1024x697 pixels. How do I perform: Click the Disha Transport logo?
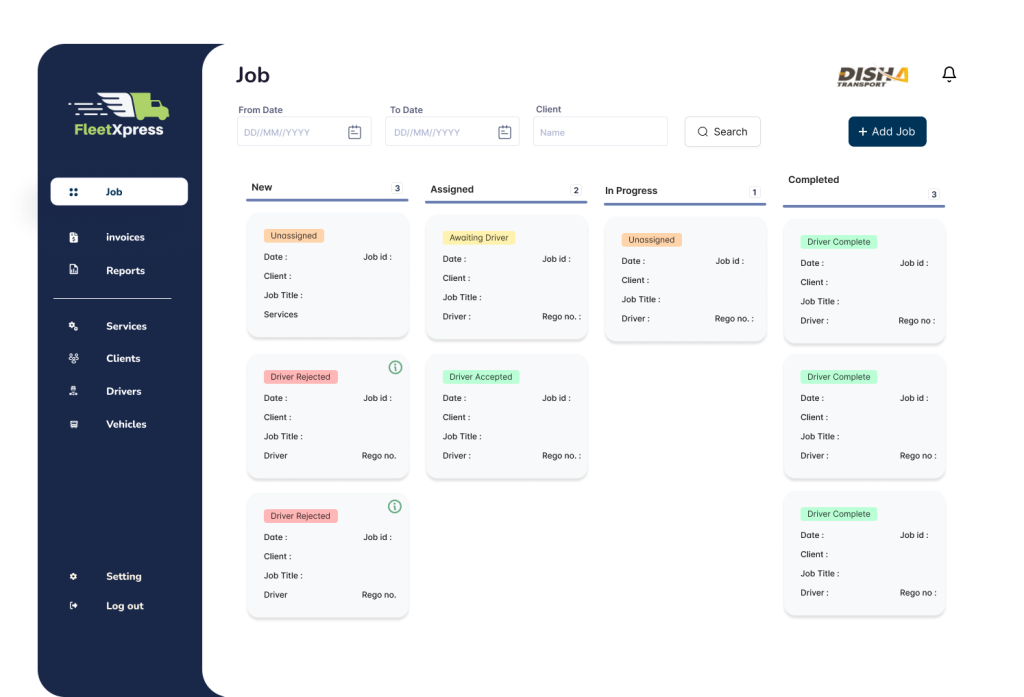(872, 76)
